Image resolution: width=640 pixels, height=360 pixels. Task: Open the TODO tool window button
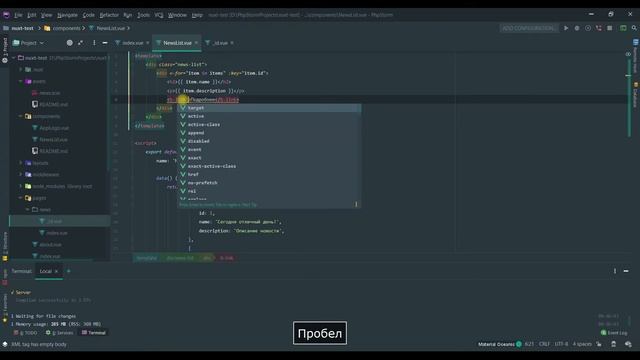[x=25, y=333]
